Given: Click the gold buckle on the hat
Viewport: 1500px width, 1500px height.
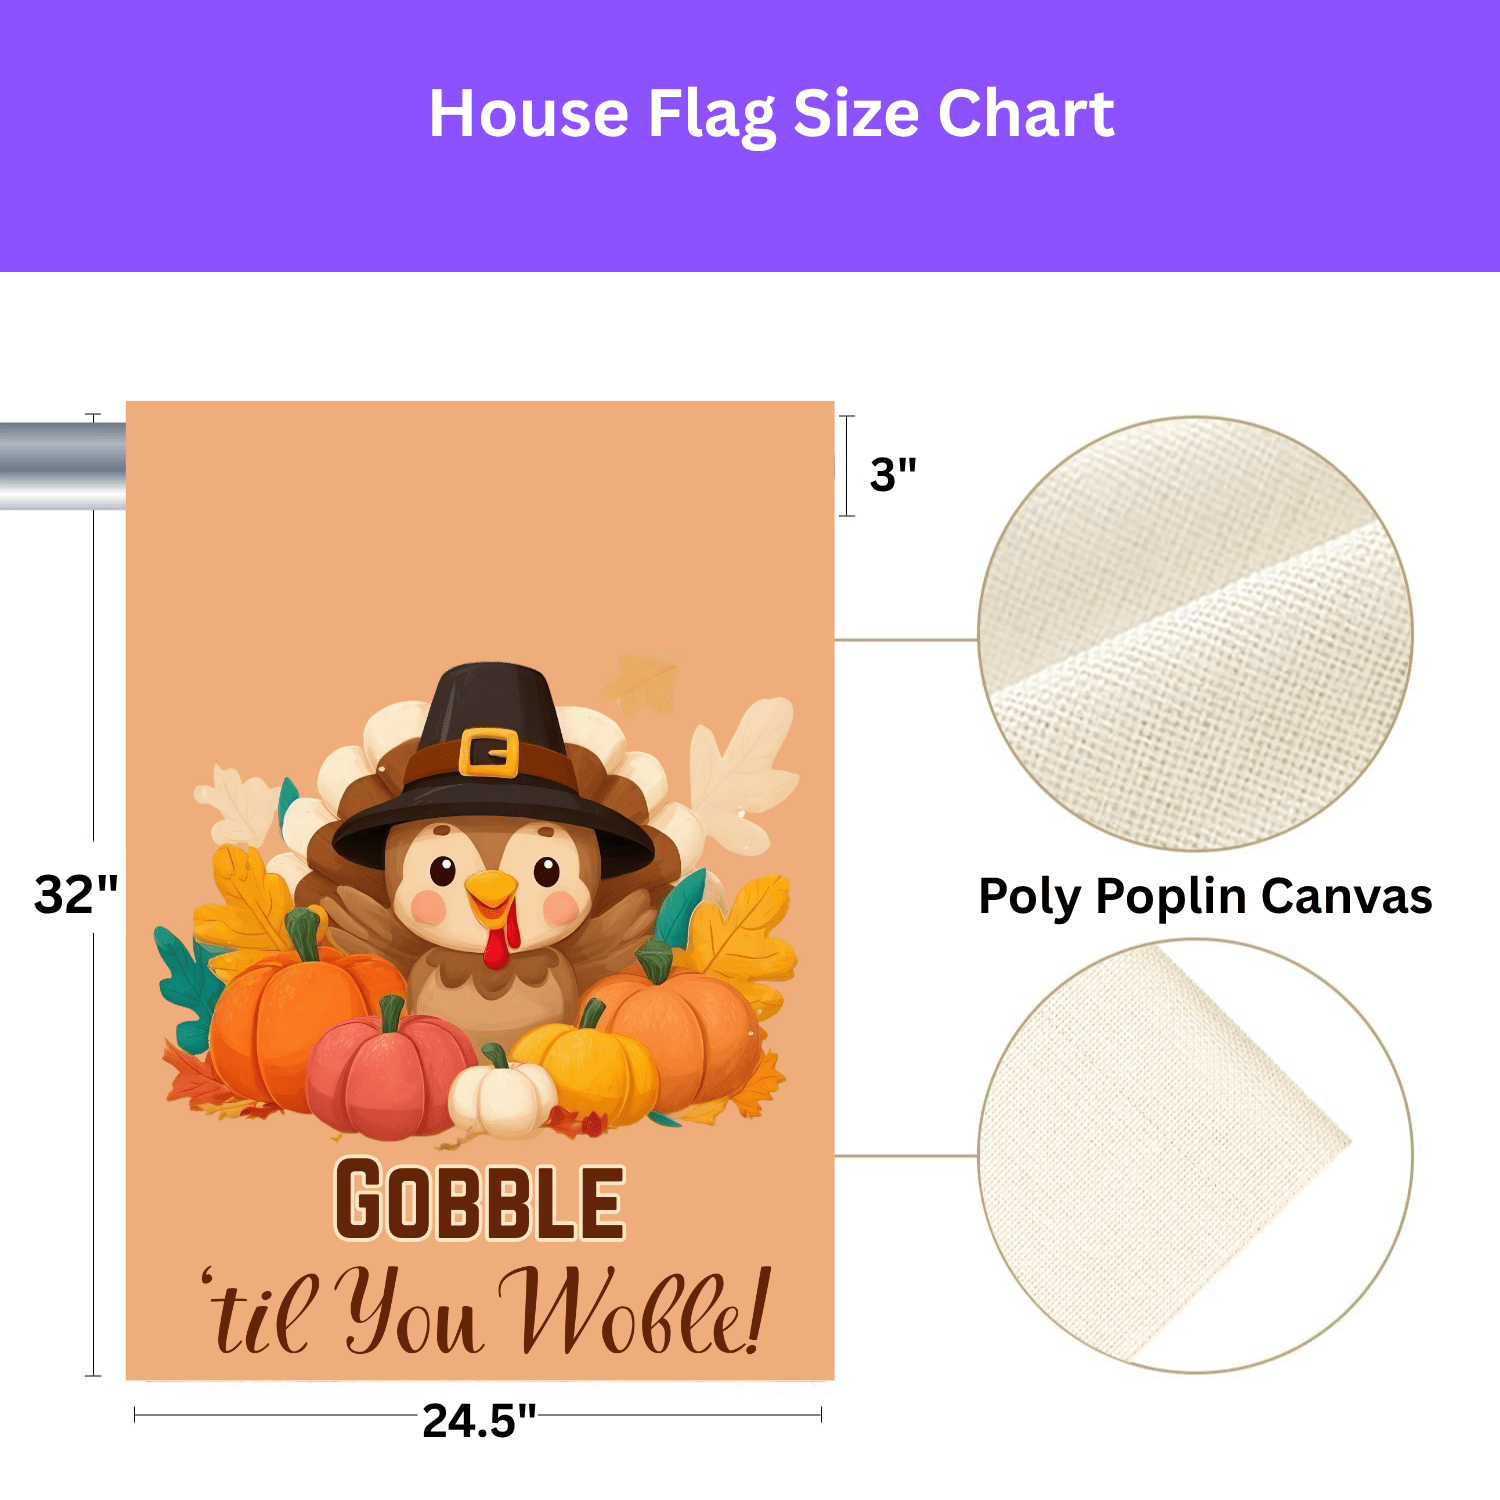Looking at the screenshot, I should (x=488, y=753).
